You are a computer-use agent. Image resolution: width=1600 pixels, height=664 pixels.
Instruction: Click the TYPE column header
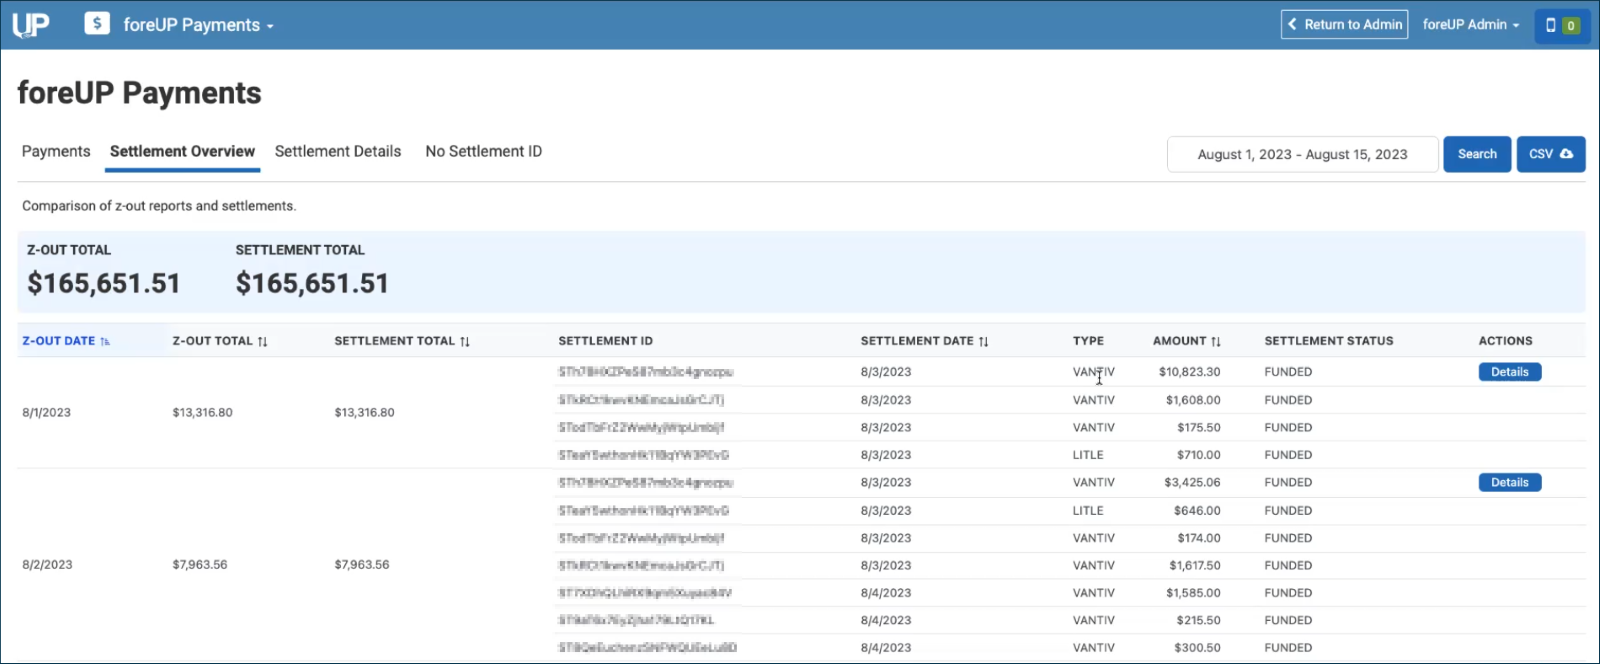(1088, 341)
